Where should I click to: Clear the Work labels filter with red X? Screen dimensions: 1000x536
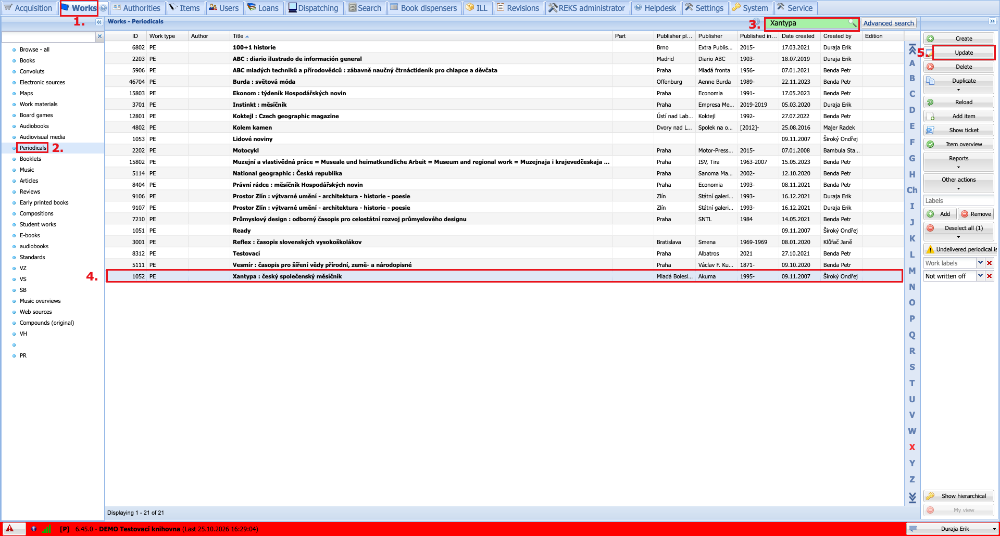990,263
